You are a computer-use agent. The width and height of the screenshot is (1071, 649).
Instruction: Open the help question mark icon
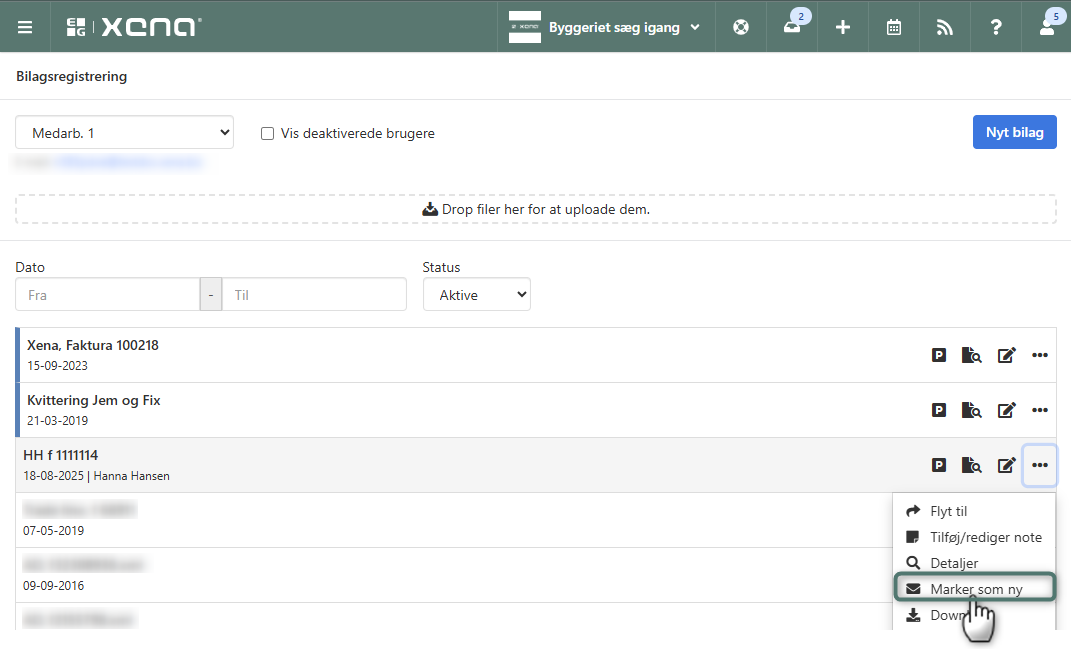(x=996, y=27)
